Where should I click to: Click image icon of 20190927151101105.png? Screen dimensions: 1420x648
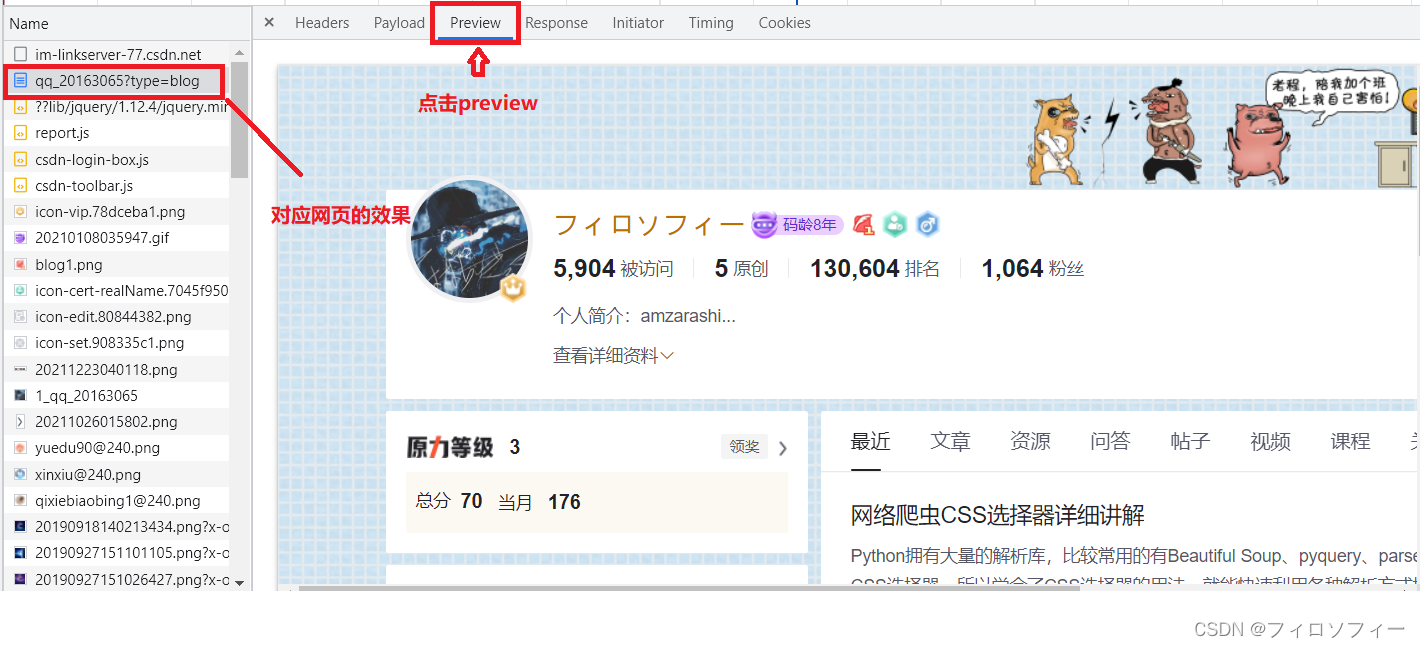(20, 553)
